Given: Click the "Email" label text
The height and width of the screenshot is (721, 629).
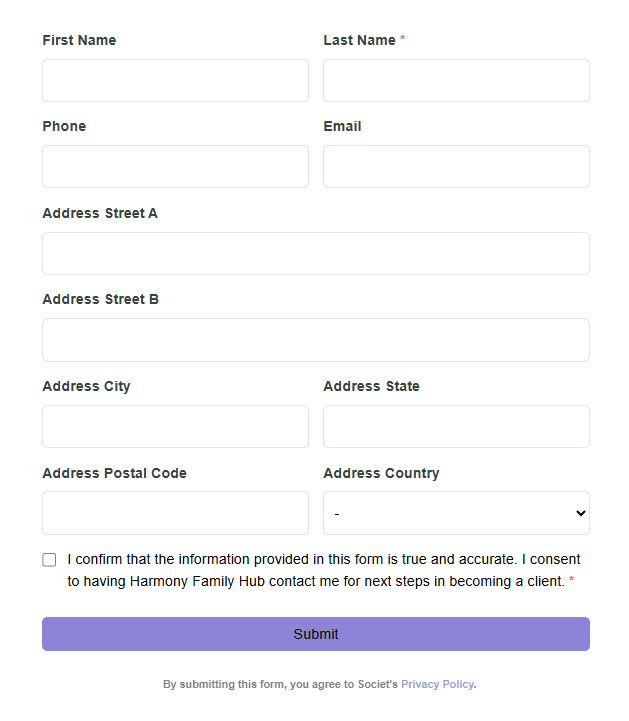Looking at the screenshot, I should point(342,126).
